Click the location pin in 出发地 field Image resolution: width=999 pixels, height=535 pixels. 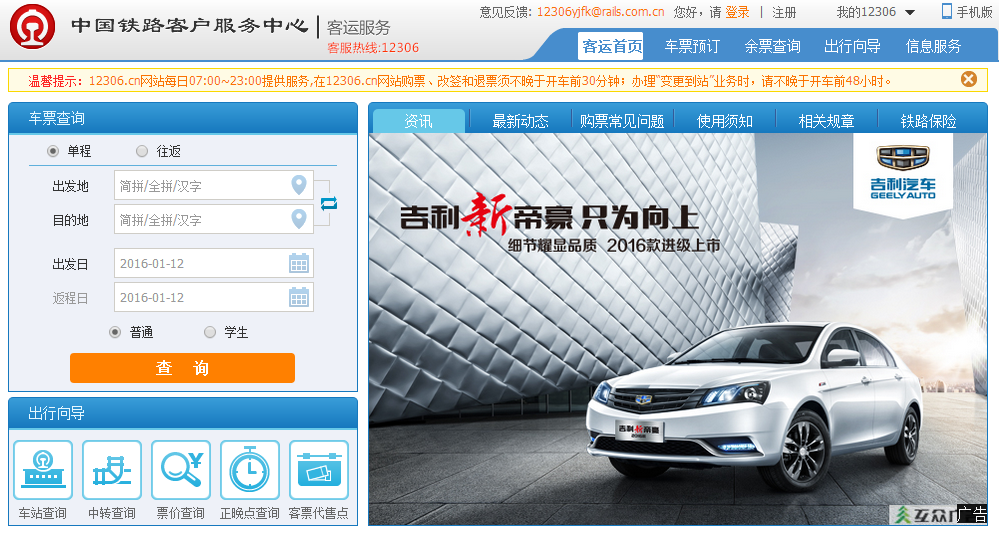299,185
